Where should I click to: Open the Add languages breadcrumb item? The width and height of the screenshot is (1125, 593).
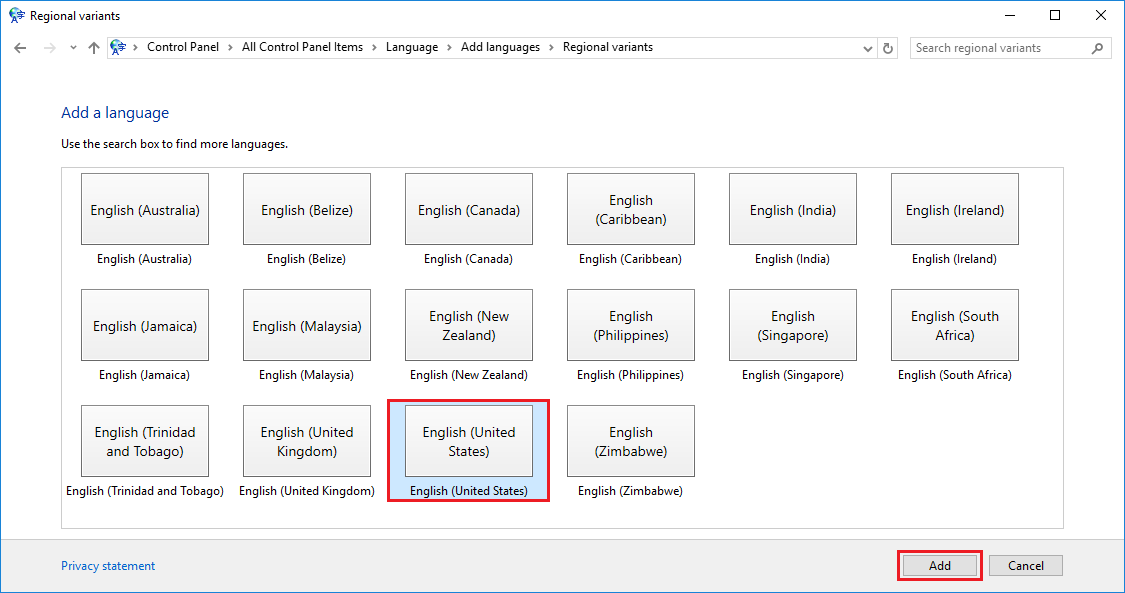point(500,47)
